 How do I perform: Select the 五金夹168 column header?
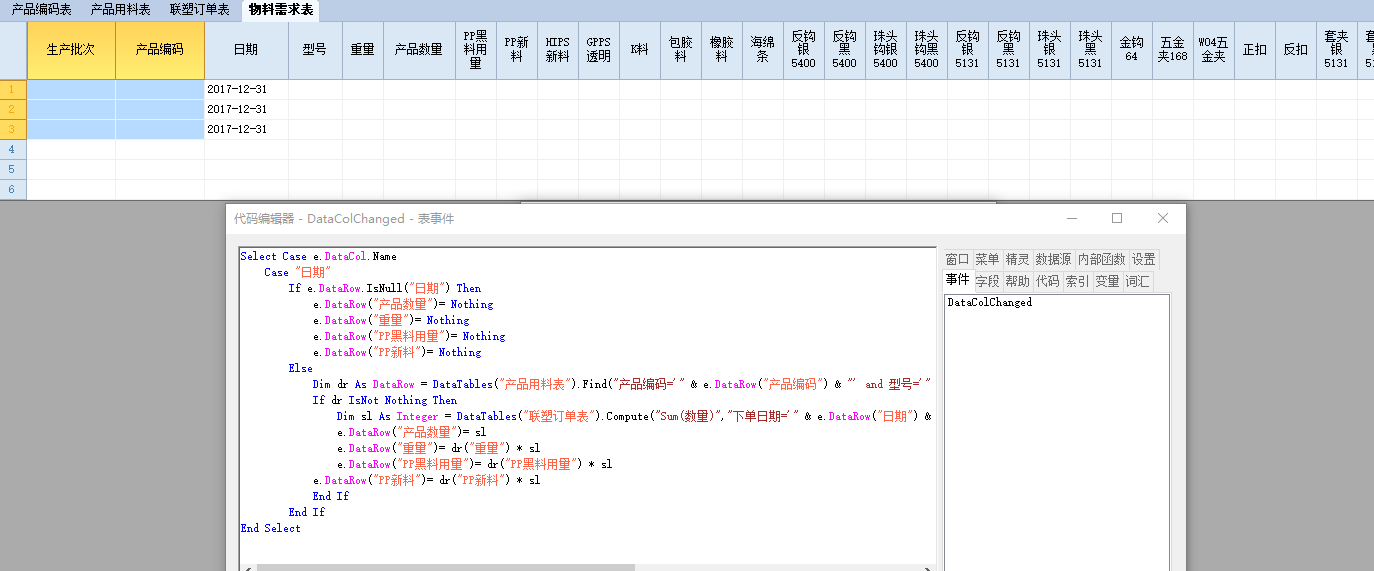point(1172,50)
